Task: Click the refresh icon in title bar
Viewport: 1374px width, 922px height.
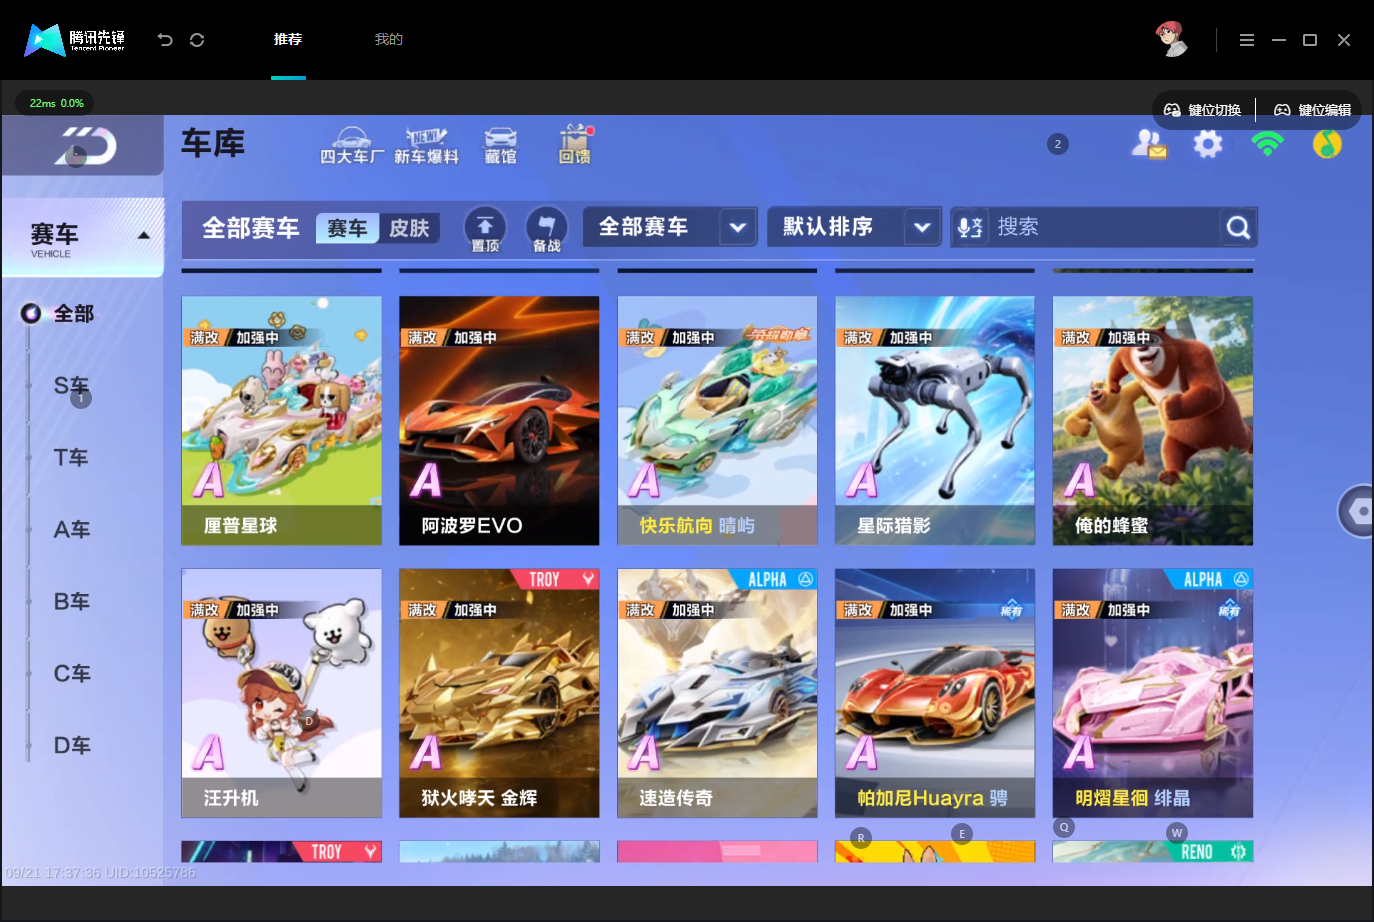Action: coord(197,40)
